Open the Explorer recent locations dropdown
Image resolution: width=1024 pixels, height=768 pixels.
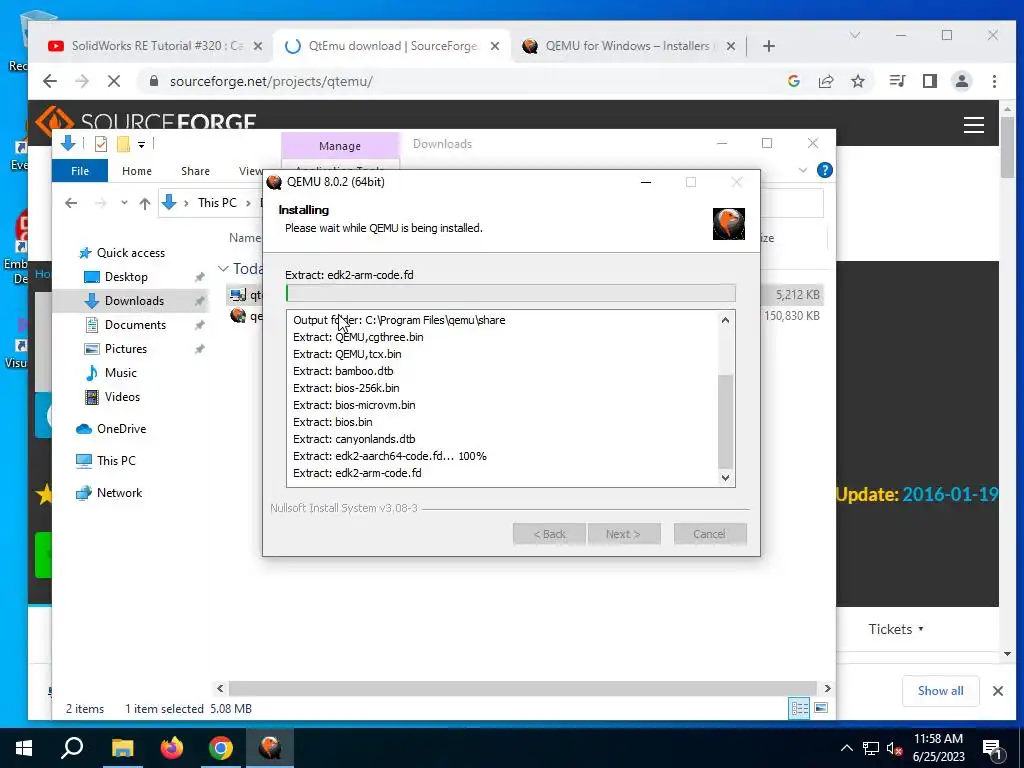tap(124, 203)
